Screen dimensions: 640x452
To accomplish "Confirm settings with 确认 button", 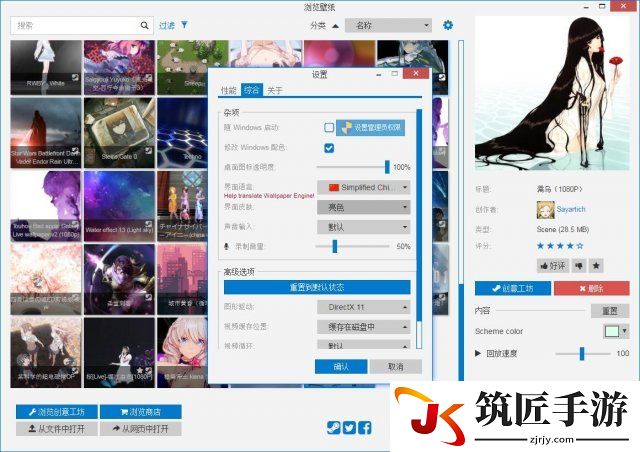I will tap(341, 367).
